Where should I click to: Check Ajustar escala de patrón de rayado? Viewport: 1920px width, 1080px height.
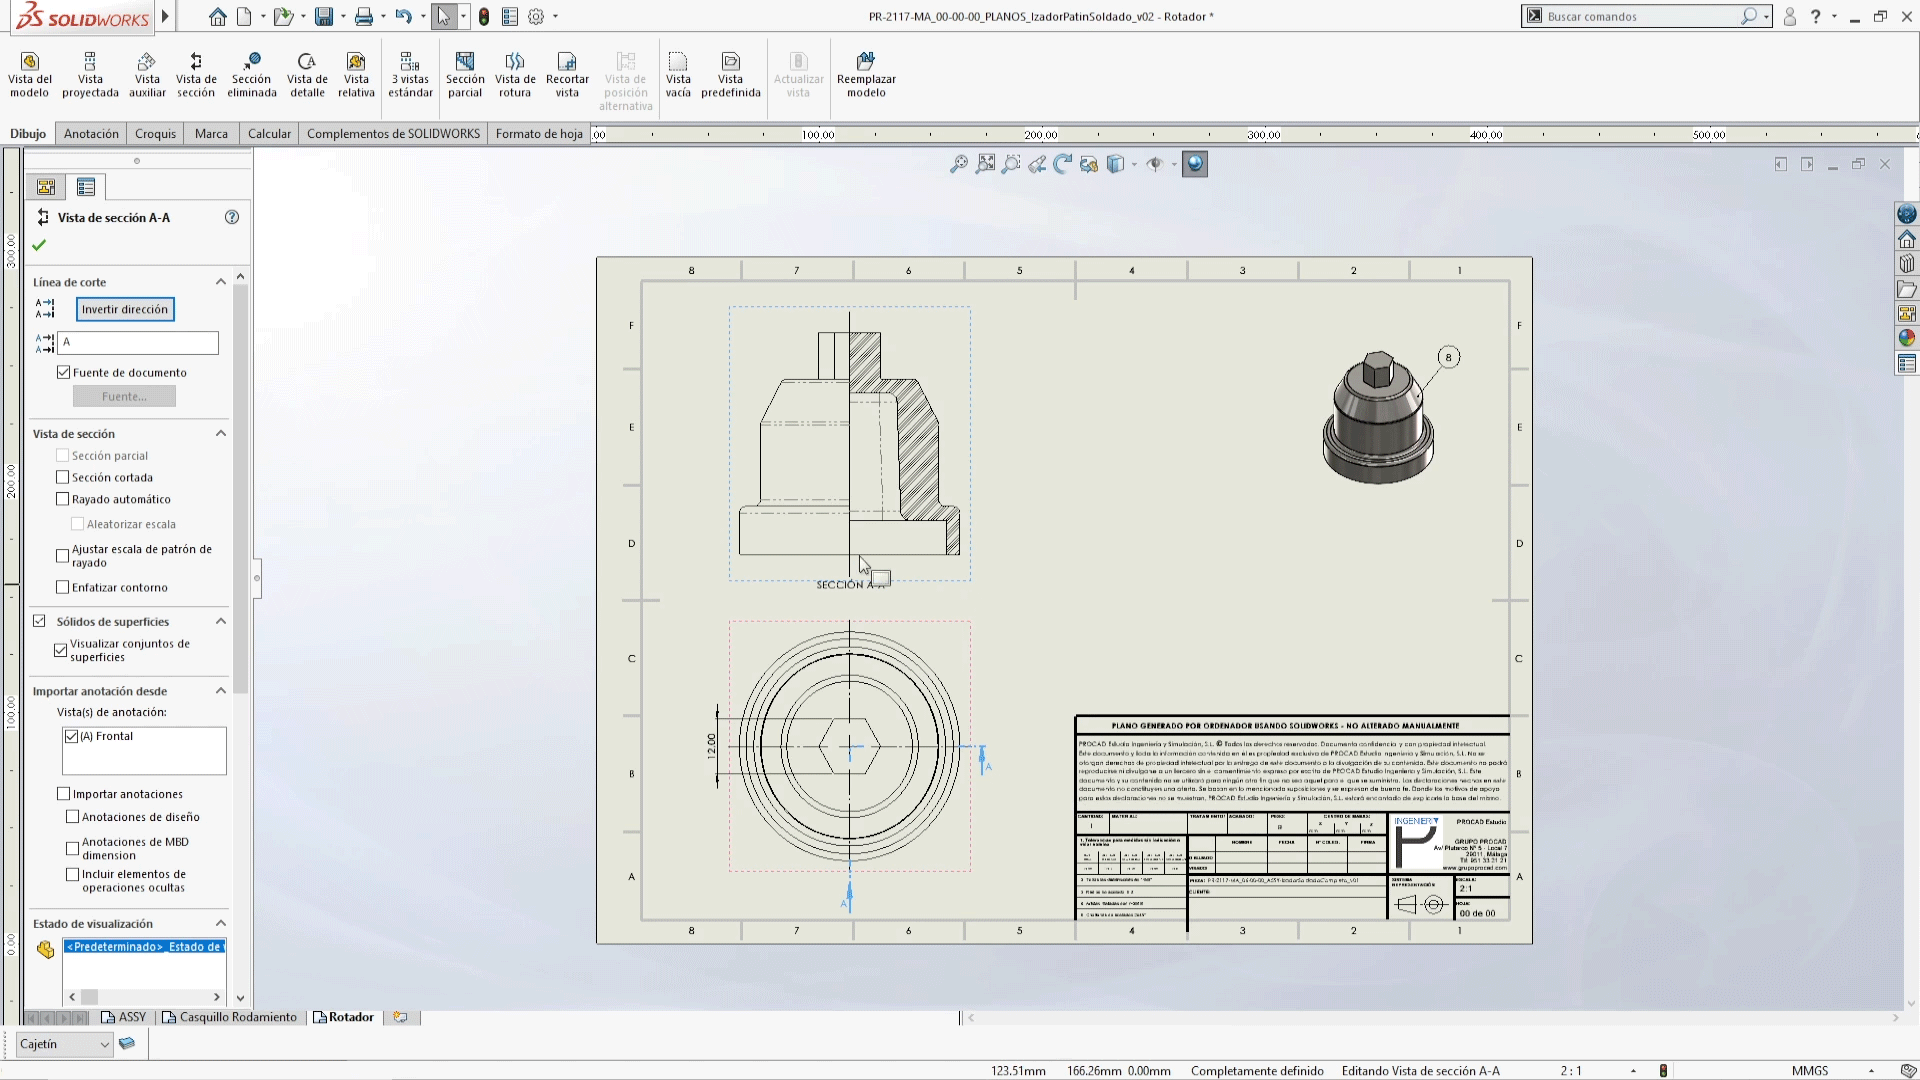[x=63, y=555]
